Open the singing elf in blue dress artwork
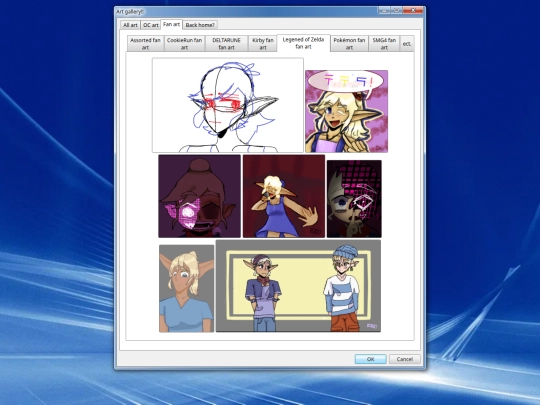The width and height of the screenshot is (540, 405). 284,196
